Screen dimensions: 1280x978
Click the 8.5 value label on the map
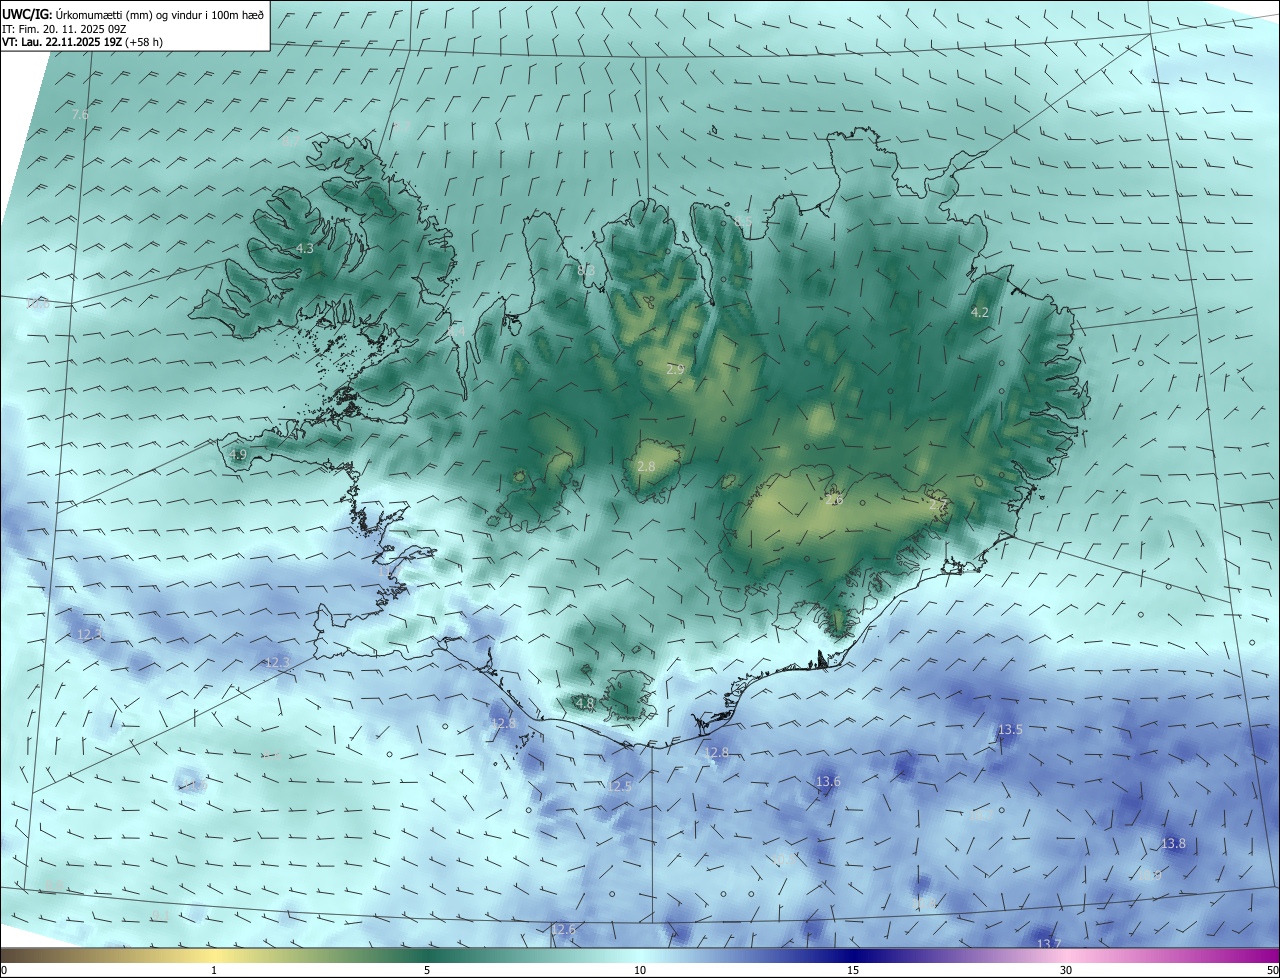click(x=742, y=221)
